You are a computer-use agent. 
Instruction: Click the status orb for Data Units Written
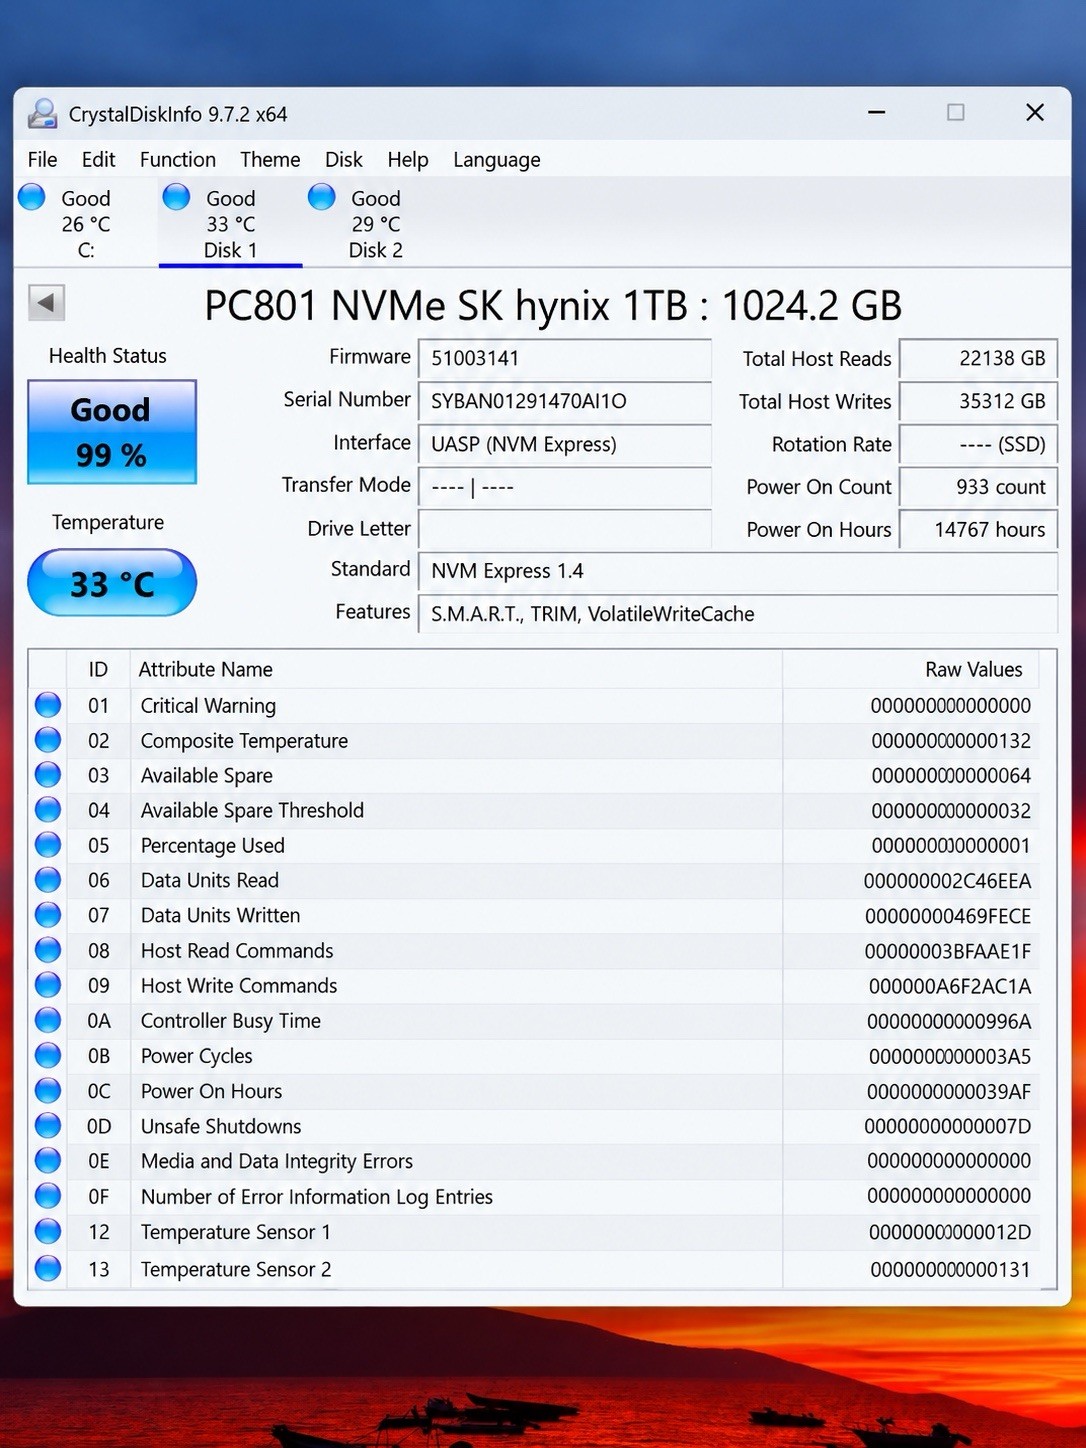tap(48, 915)
